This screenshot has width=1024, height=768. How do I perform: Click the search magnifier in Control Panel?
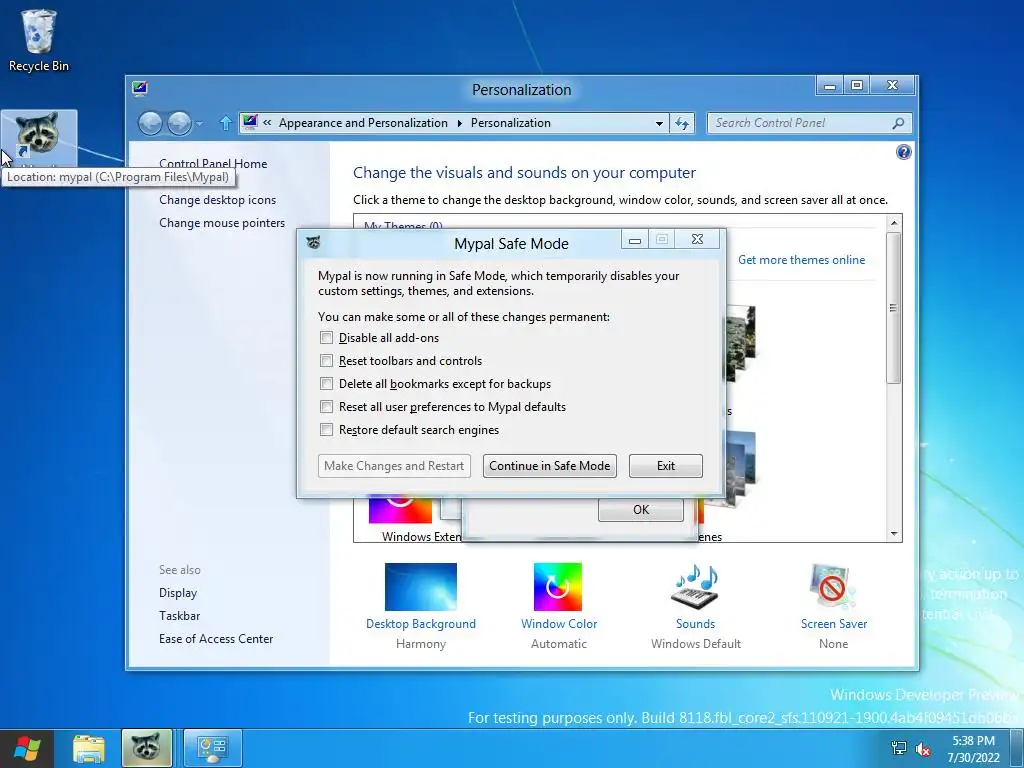899,123
